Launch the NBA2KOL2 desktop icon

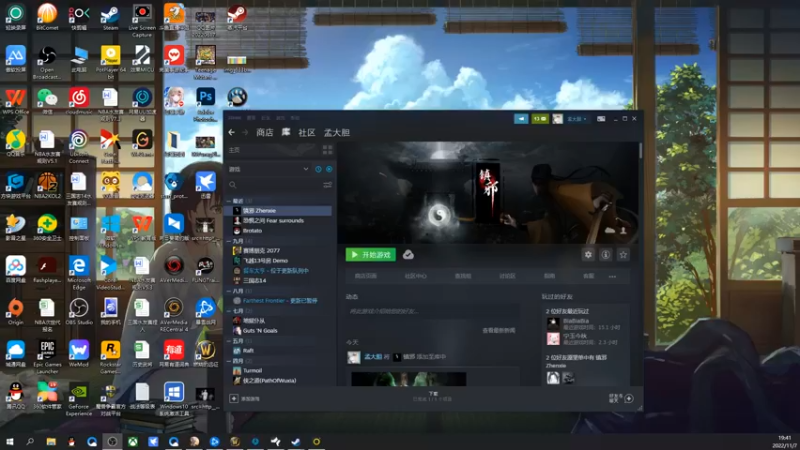(47, 185)
